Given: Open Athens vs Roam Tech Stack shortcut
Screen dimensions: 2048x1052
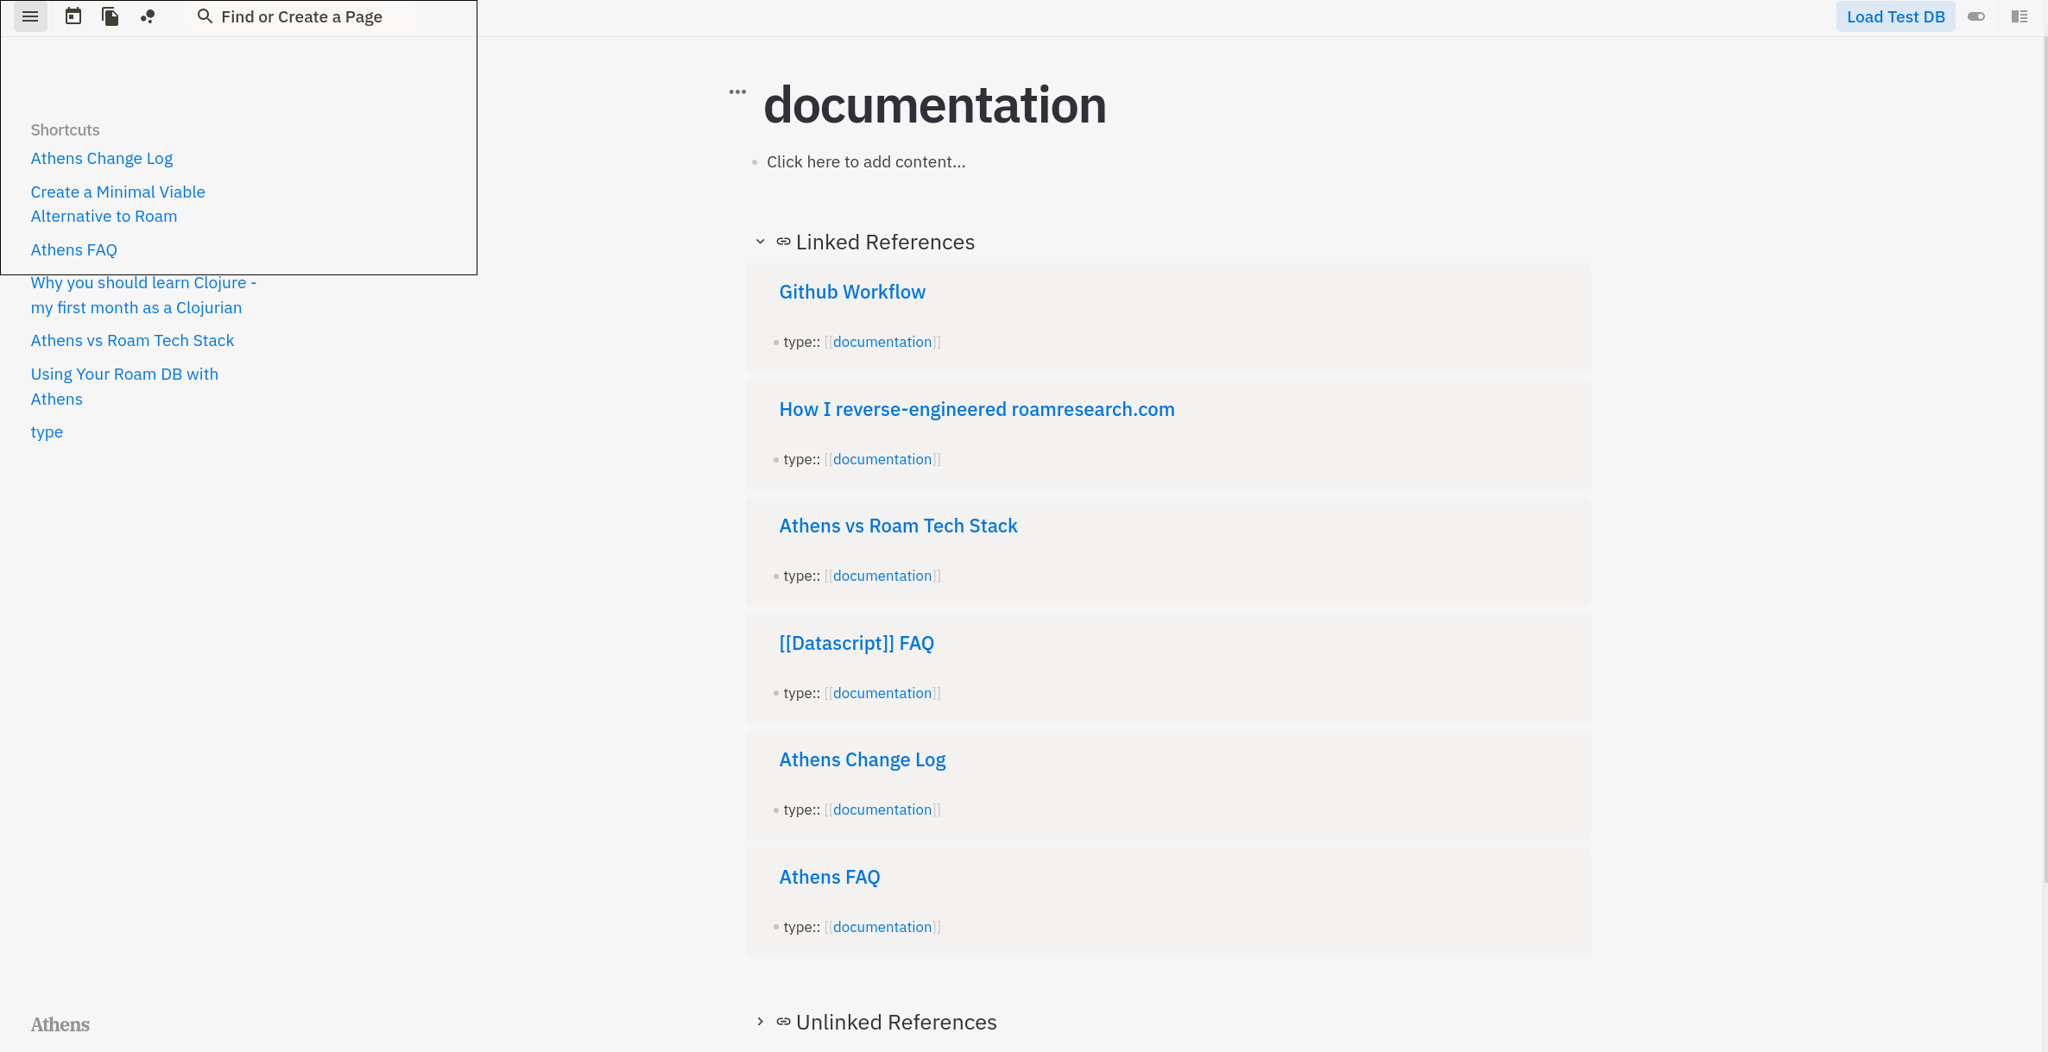Looking at the screenshot, I should [132, 340].
